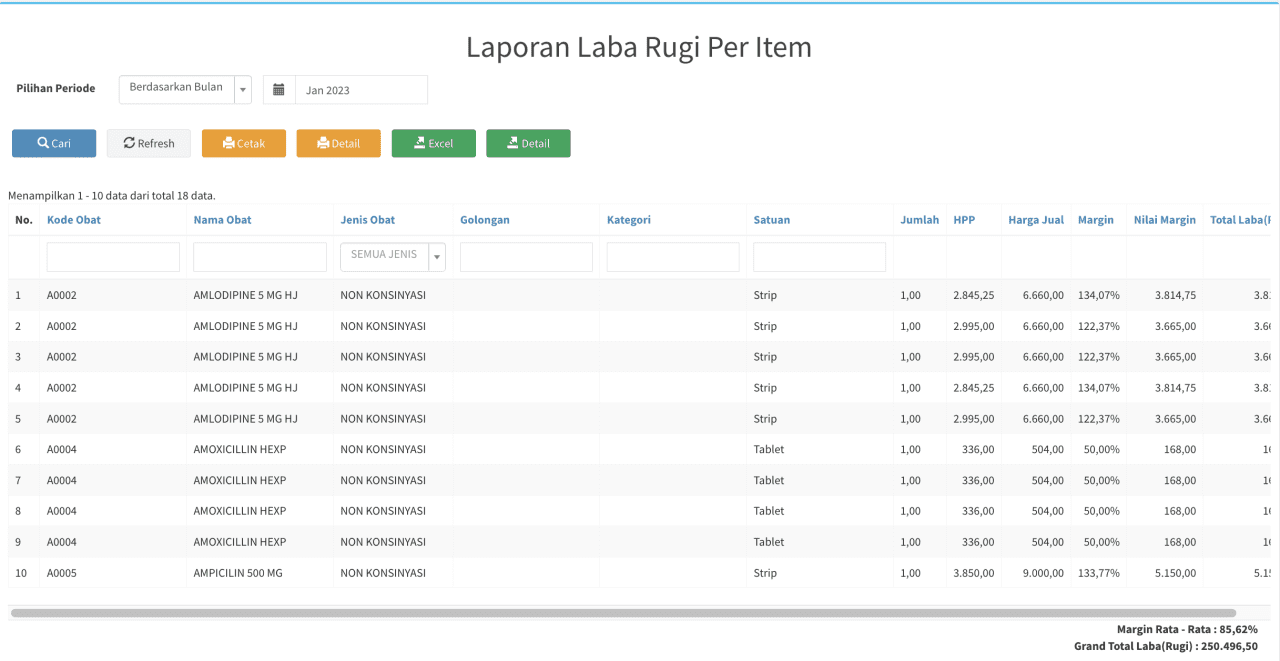Sort by Golongan column header
This screenshot has height=661, width=1280.
[x=485, y=220]
